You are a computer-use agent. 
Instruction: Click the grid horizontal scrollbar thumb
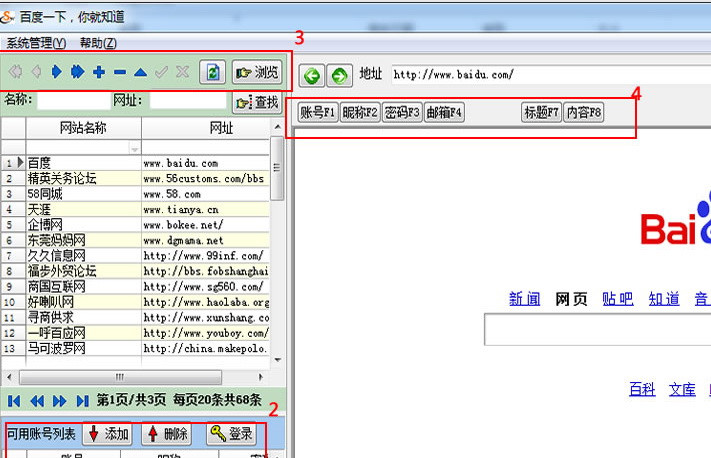120,377
